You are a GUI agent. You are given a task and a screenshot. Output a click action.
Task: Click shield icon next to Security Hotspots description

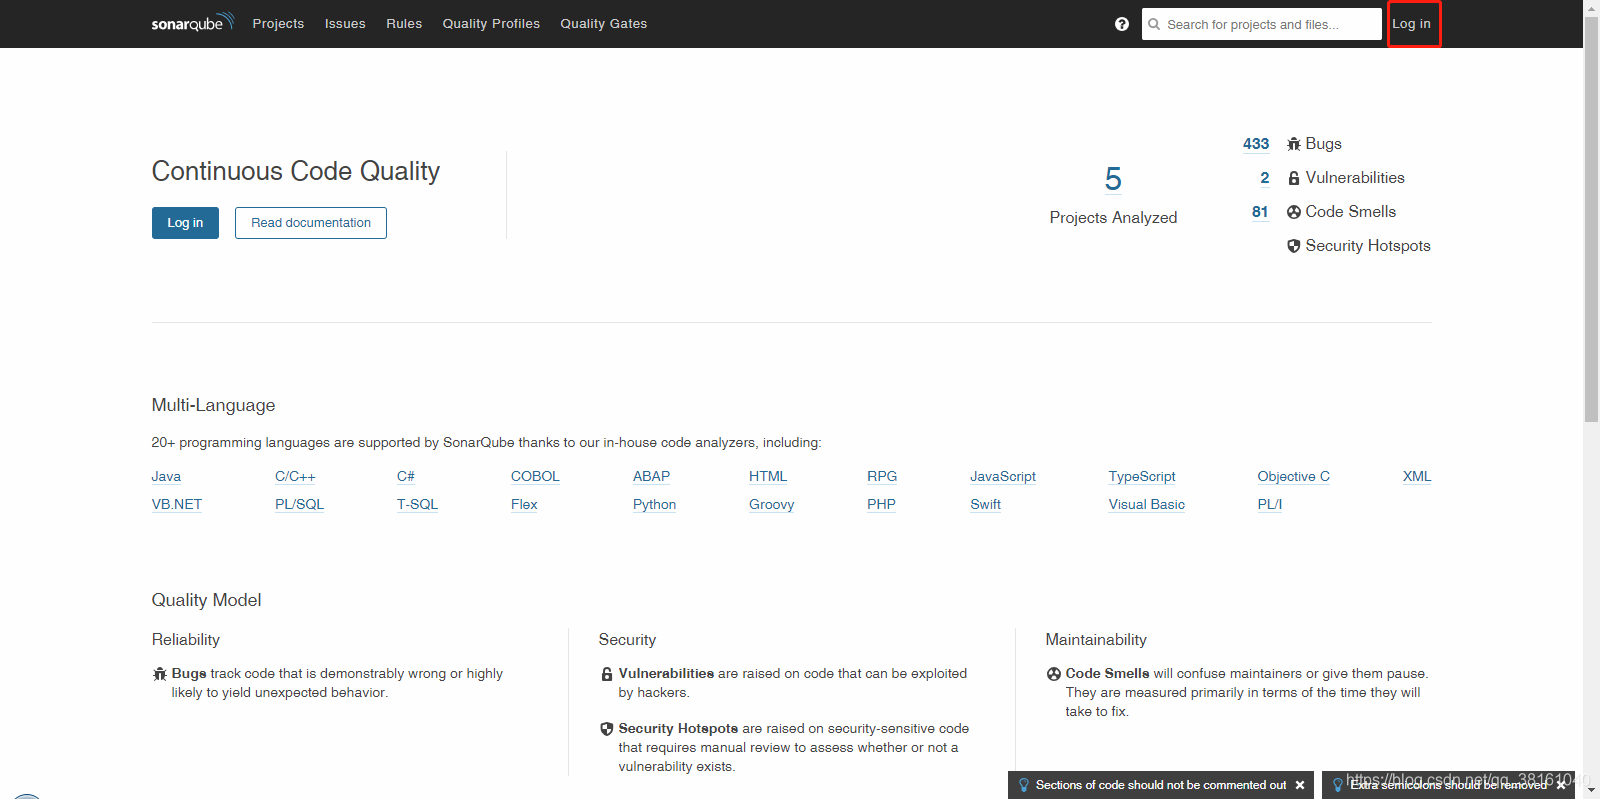point(607,729)
